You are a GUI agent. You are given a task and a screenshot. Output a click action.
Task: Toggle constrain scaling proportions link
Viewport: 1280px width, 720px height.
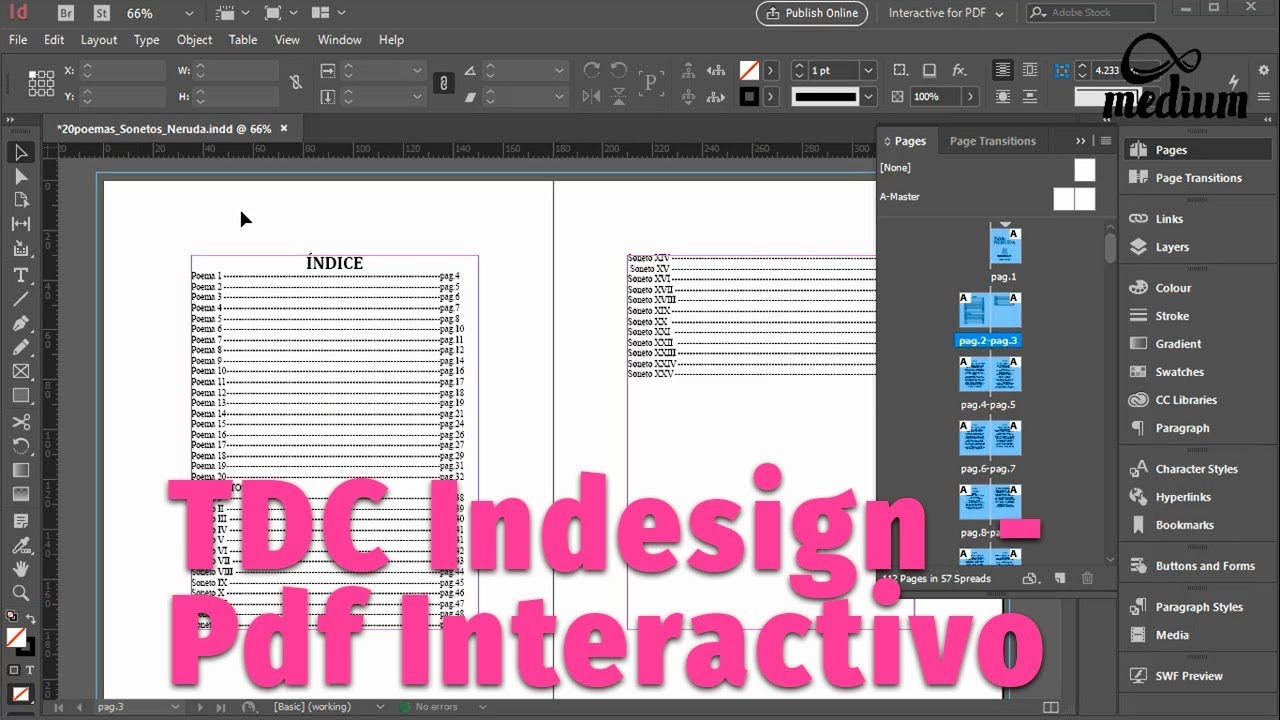(x=444, y=83)
